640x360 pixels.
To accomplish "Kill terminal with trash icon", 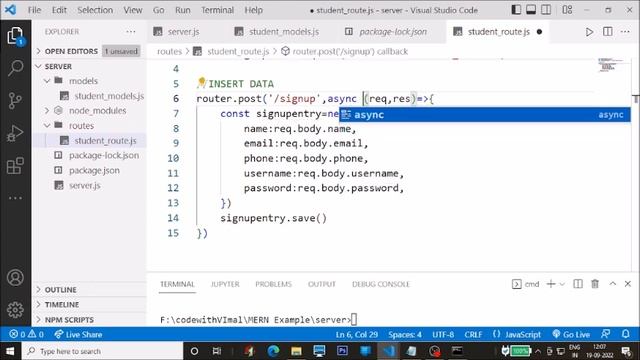I will tap(595, 284).
